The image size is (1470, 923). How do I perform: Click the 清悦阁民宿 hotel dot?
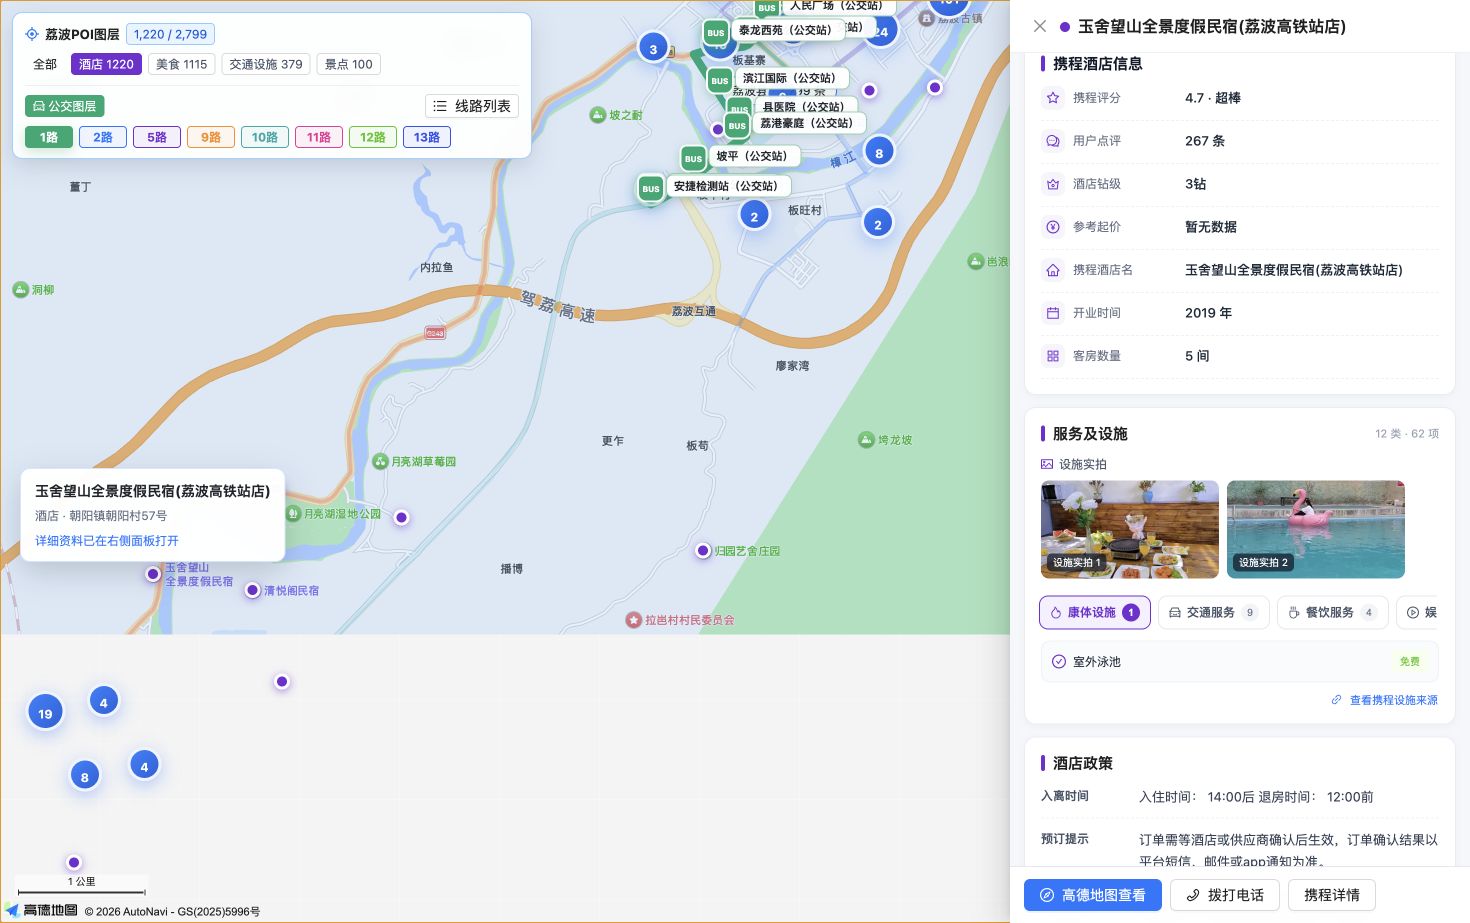click(x=253, y=590)
